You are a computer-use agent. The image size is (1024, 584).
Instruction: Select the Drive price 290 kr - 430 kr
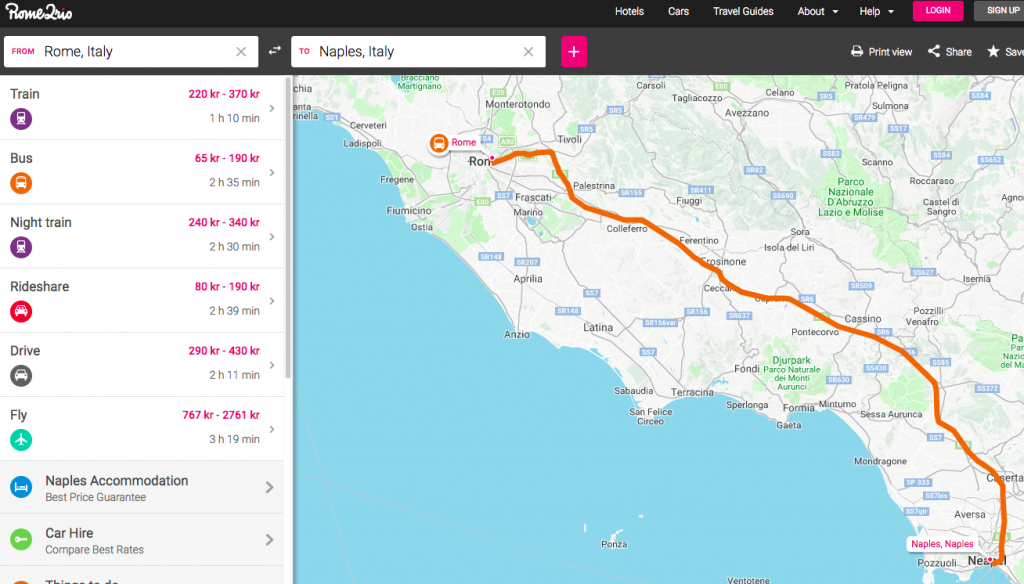(224, 351)
